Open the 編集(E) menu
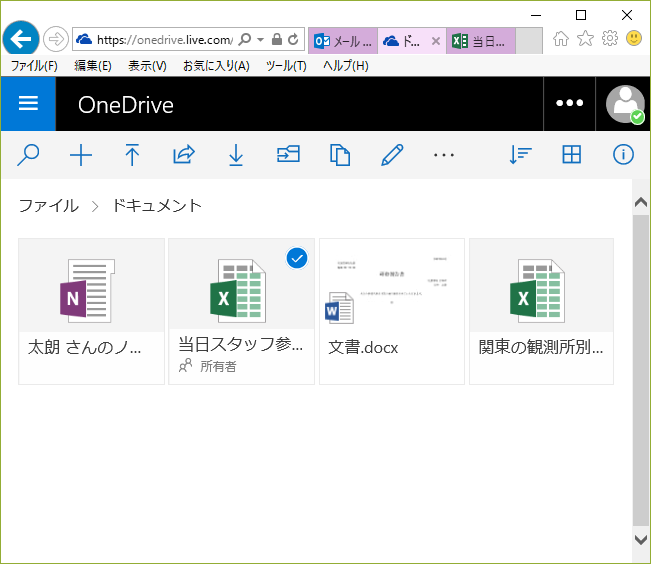This screenshot has height=564, width=651. 93,66
